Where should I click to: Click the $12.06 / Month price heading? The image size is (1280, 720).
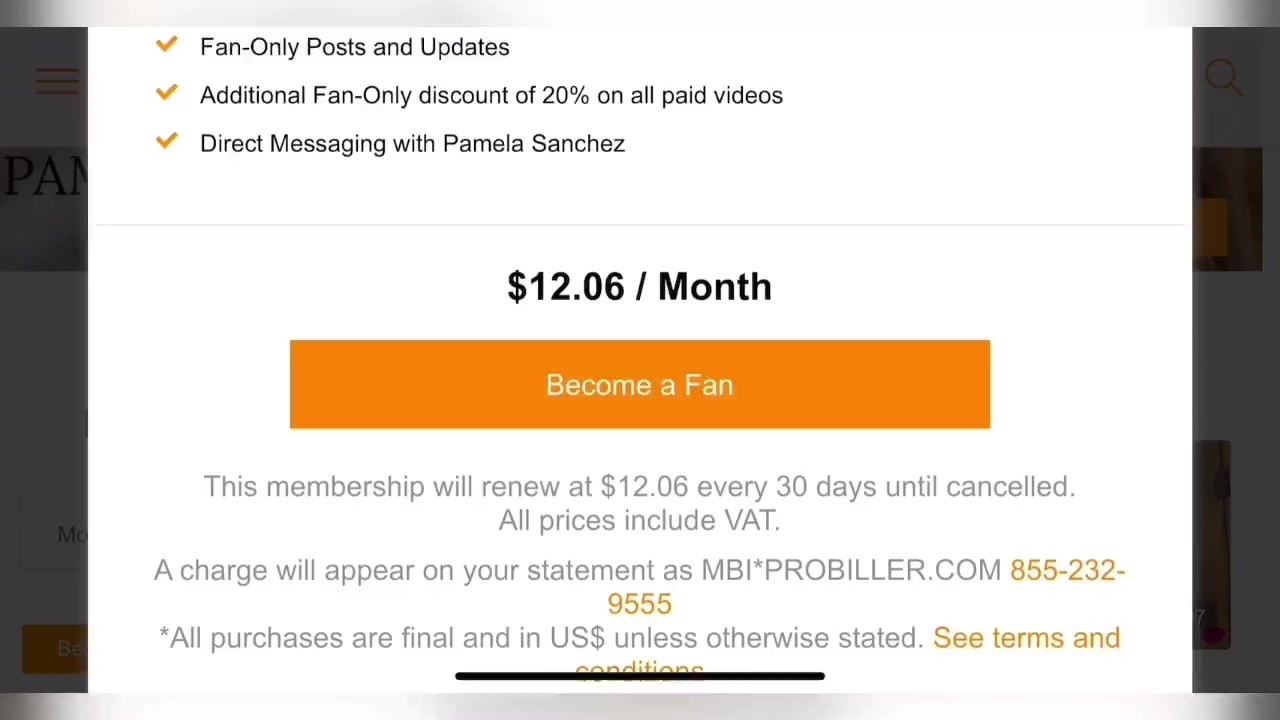(639, 287)
